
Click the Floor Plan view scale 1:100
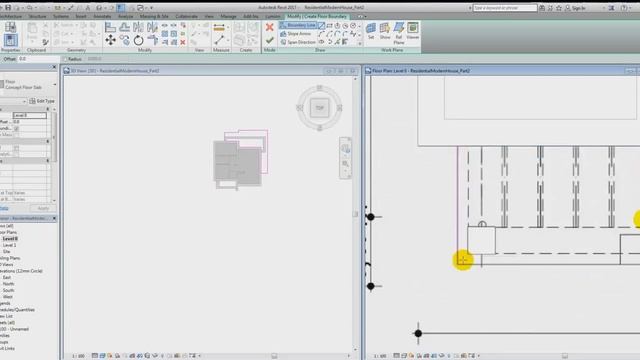tap(380, 356)
